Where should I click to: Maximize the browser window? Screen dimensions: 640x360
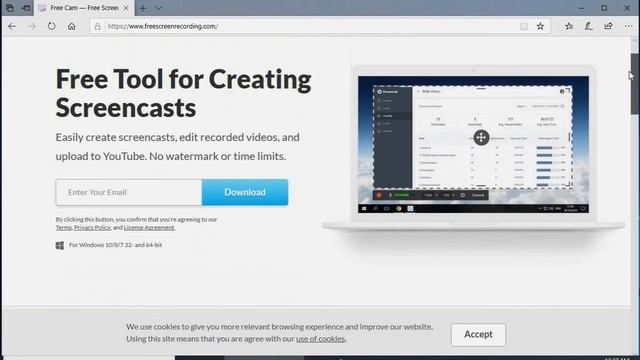pos(604,8)
